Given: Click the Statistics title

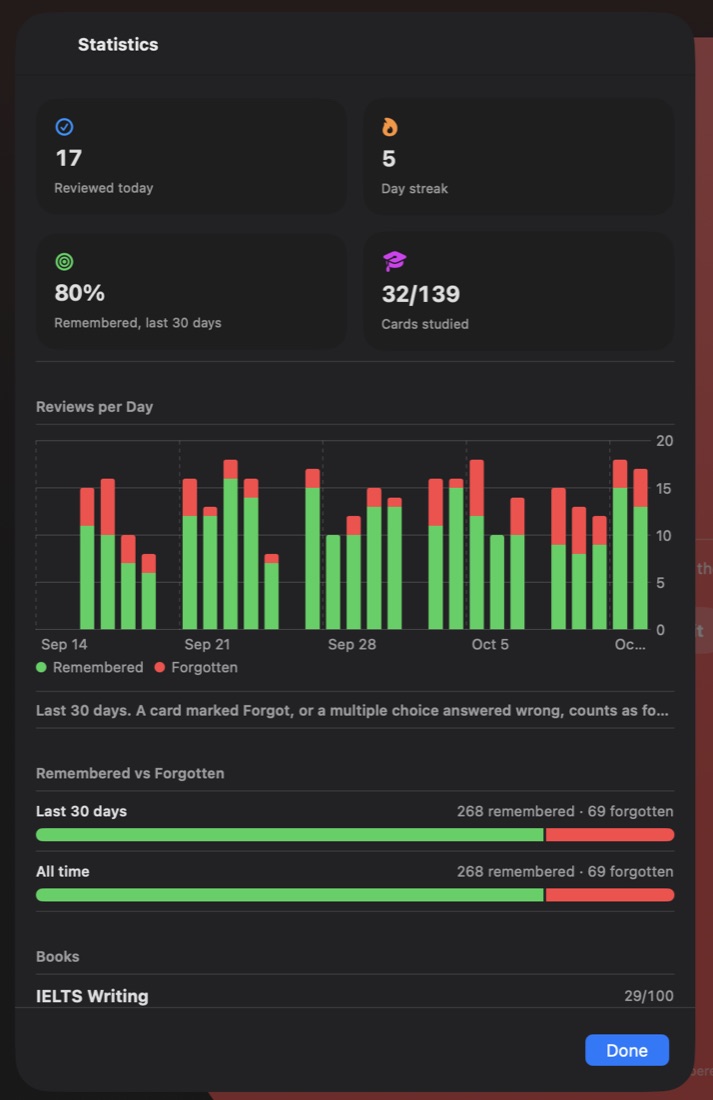Looking at the screenshot, I should coord(118,44).
